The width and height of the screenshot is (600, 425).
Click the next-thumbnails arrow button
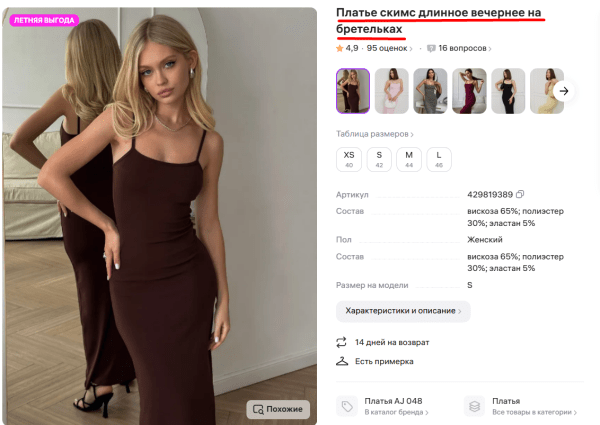pos(563,91)
